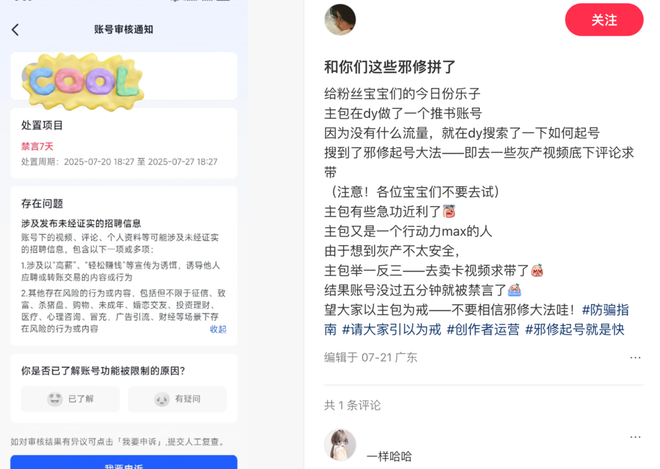This screenshot has width=660, height=469.
Task: Tap the blue 我要申诉 appeal button
Action: tap(124, 462)
